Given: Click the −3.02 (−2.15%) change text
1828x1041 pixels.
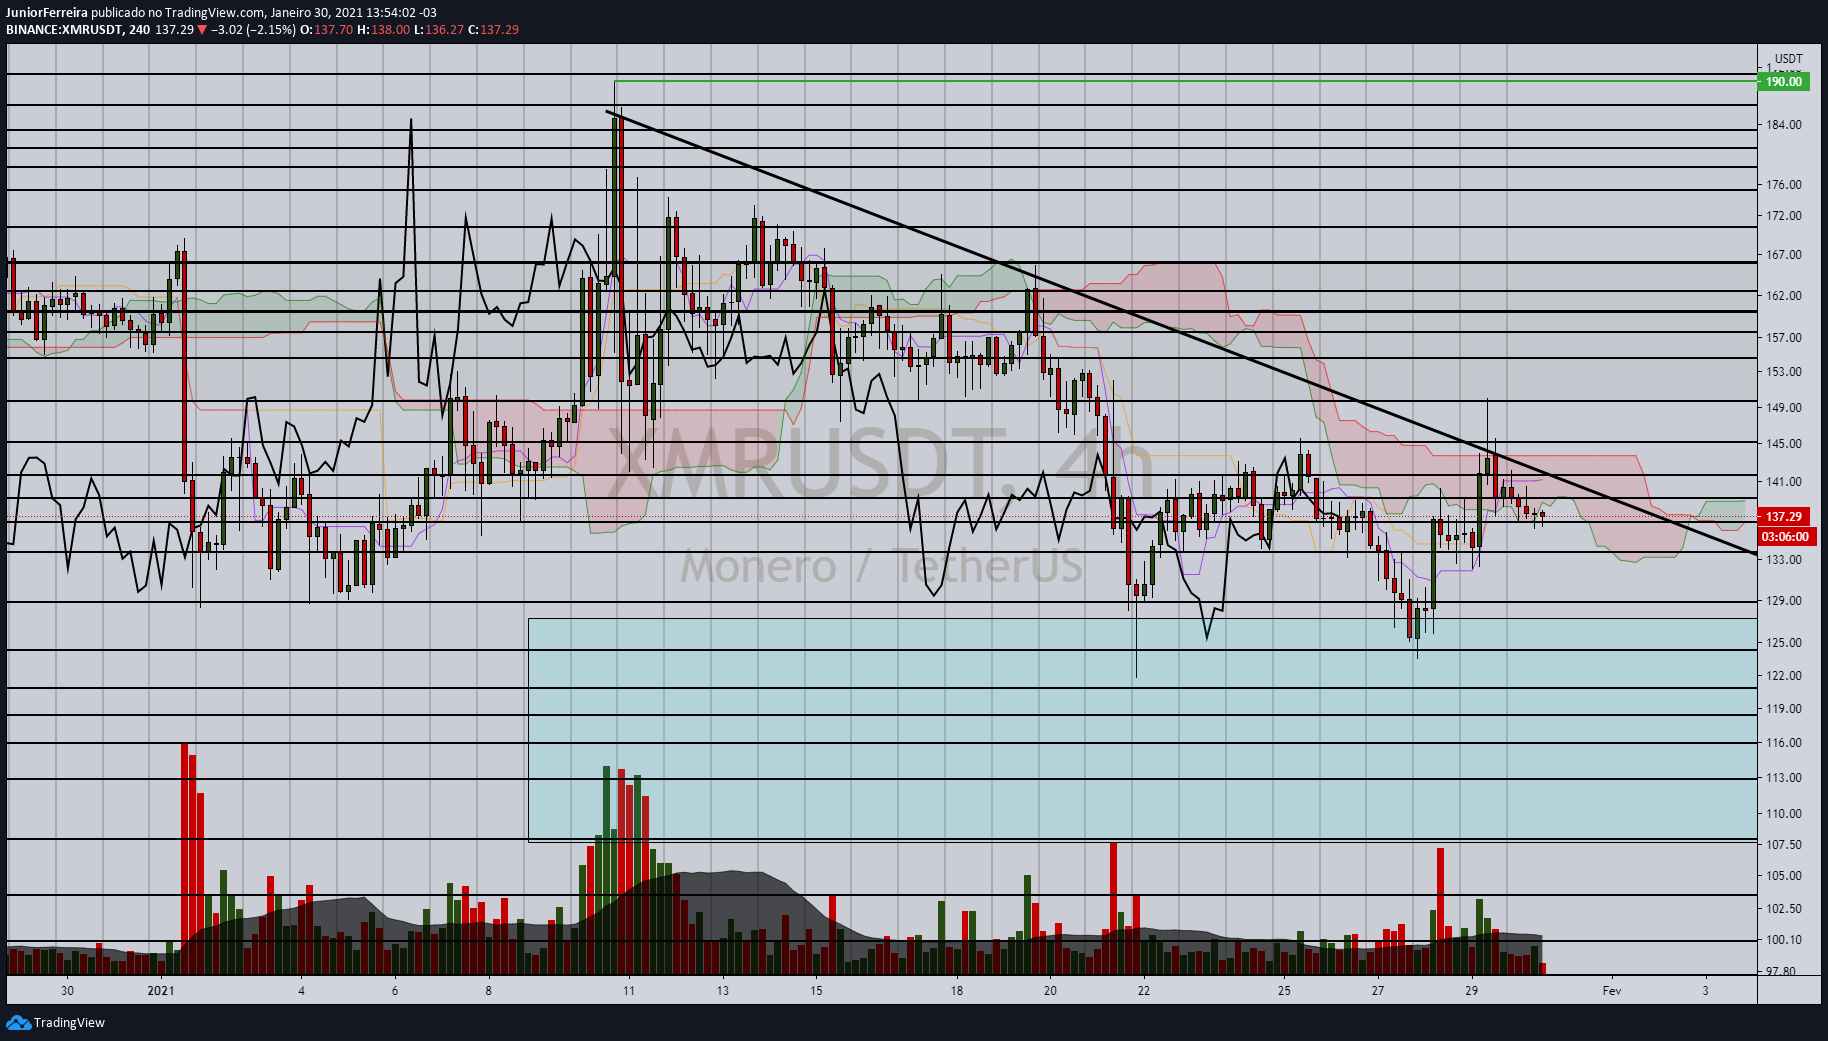Looking at the screenshot, I should (x=253, y=30).
